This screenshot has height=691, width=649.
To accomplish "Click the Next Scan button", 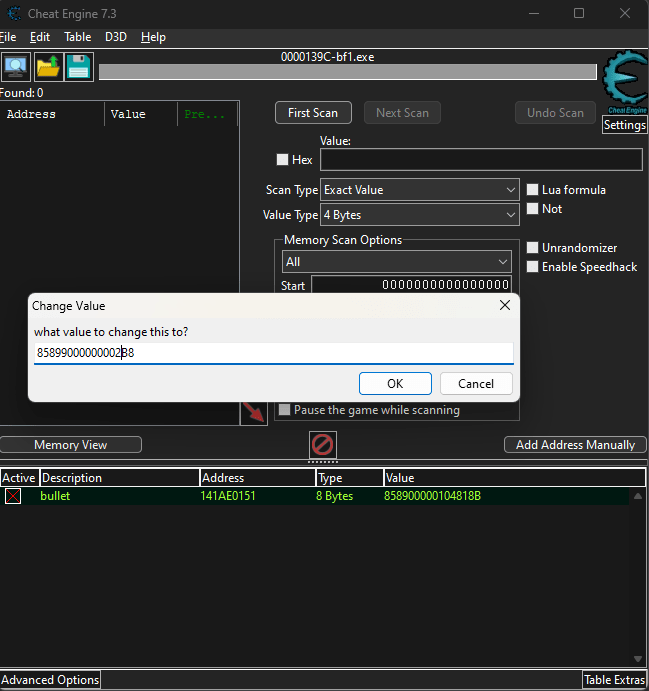I will [x=402, y=113].
